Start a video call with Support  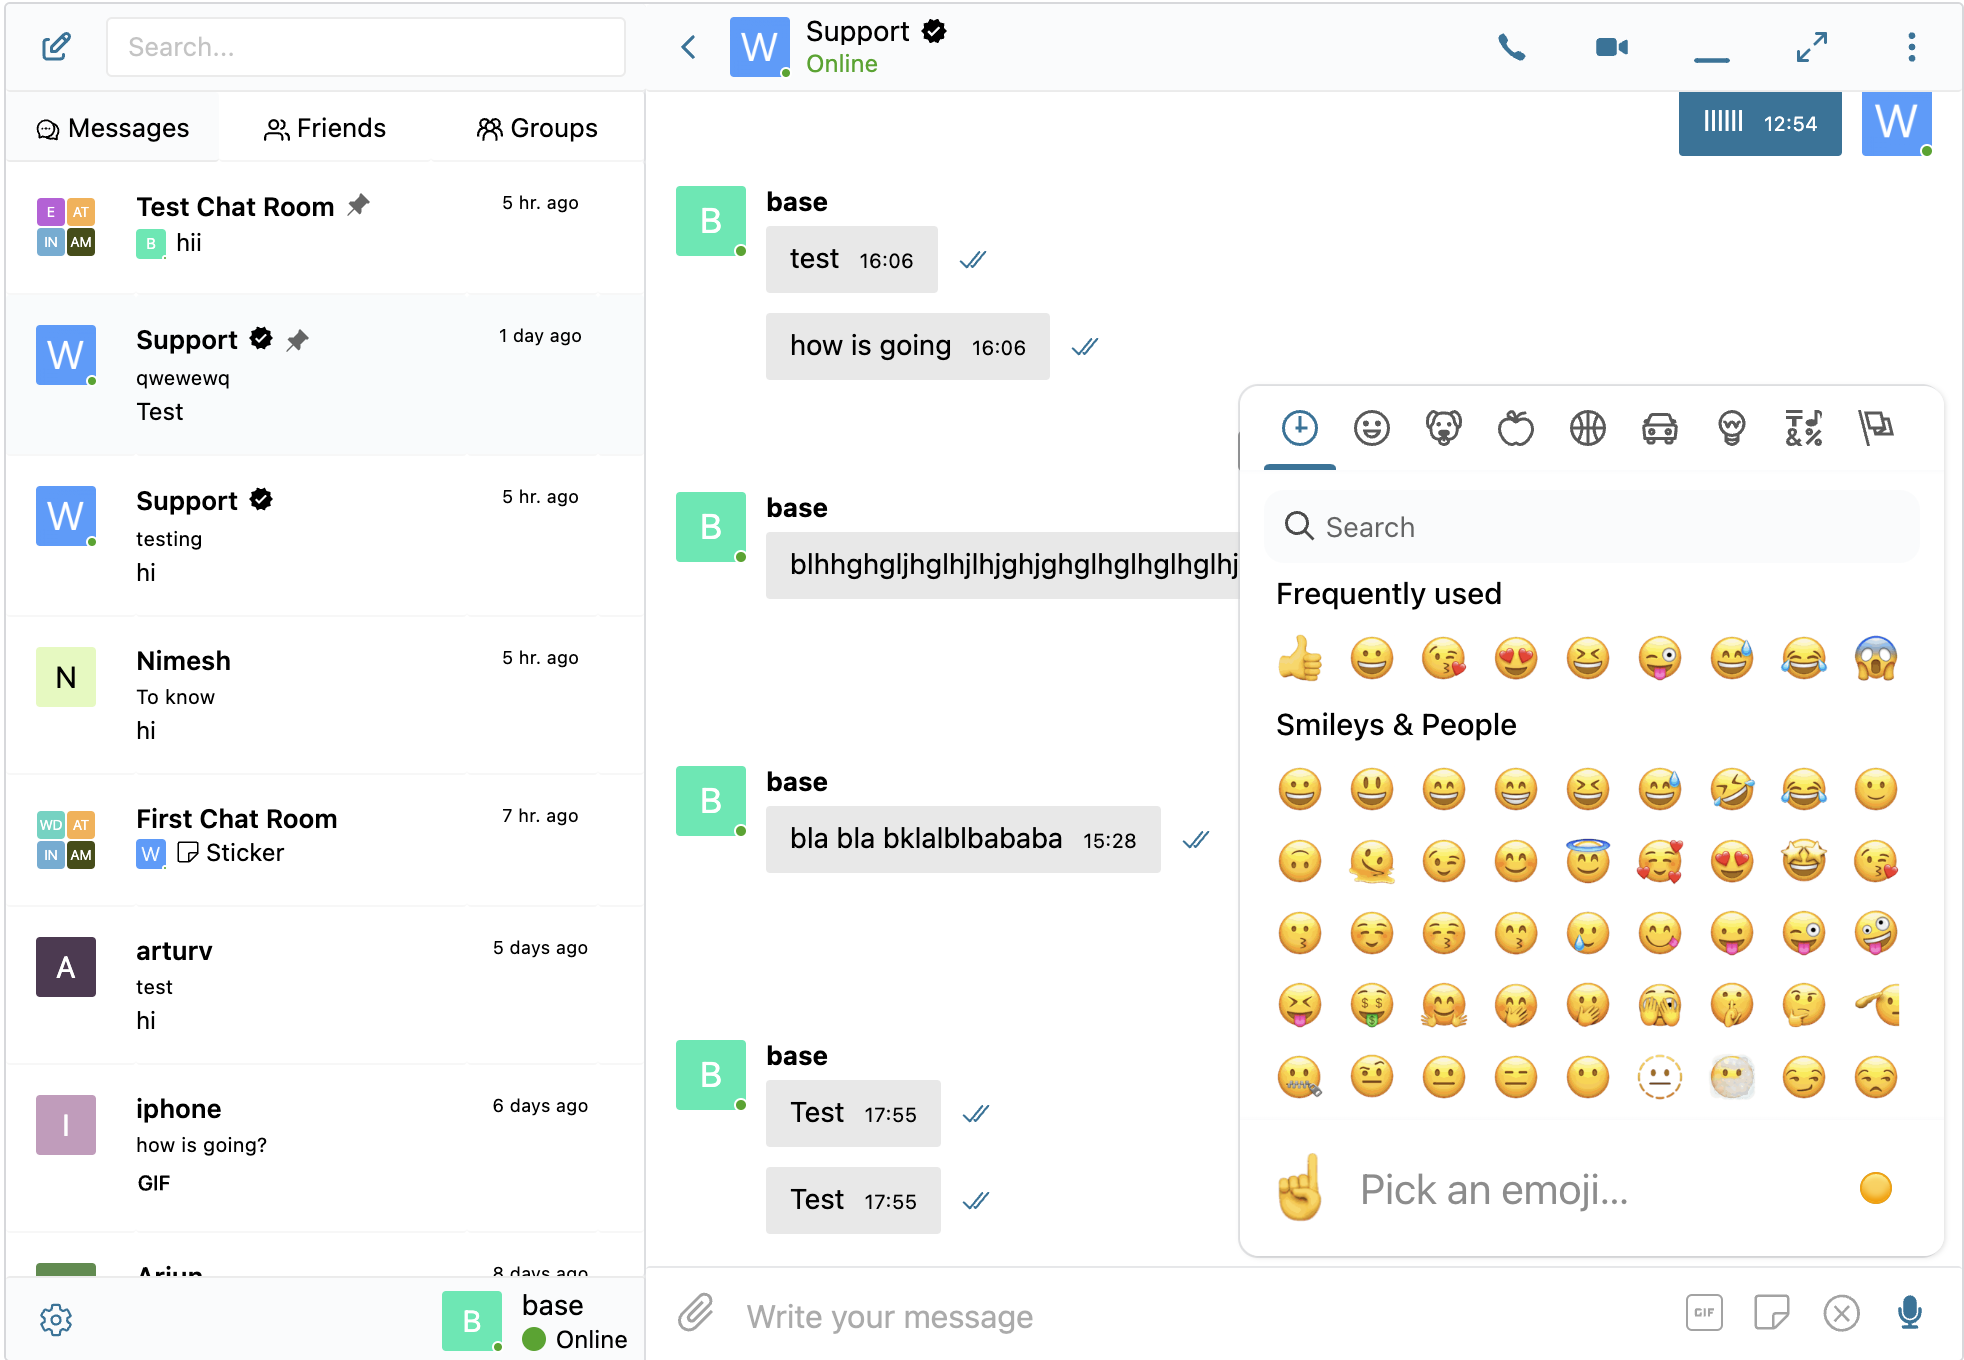pyautogui.click(x=1610, y=46)
